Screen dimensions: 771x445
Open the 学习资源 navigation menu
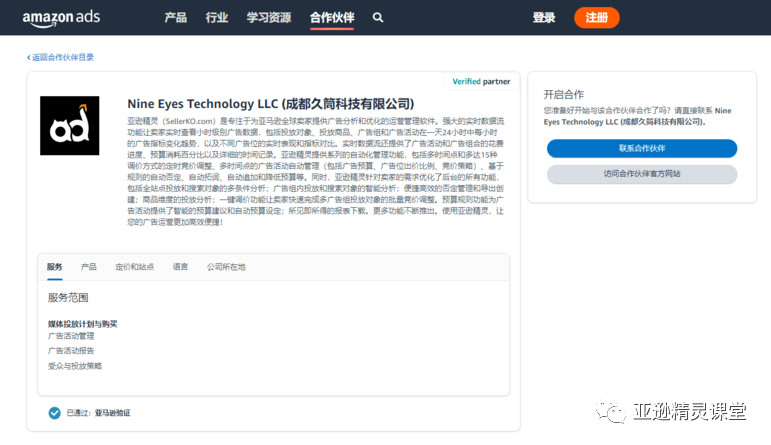pyautogui.click(x=267, y=18)
